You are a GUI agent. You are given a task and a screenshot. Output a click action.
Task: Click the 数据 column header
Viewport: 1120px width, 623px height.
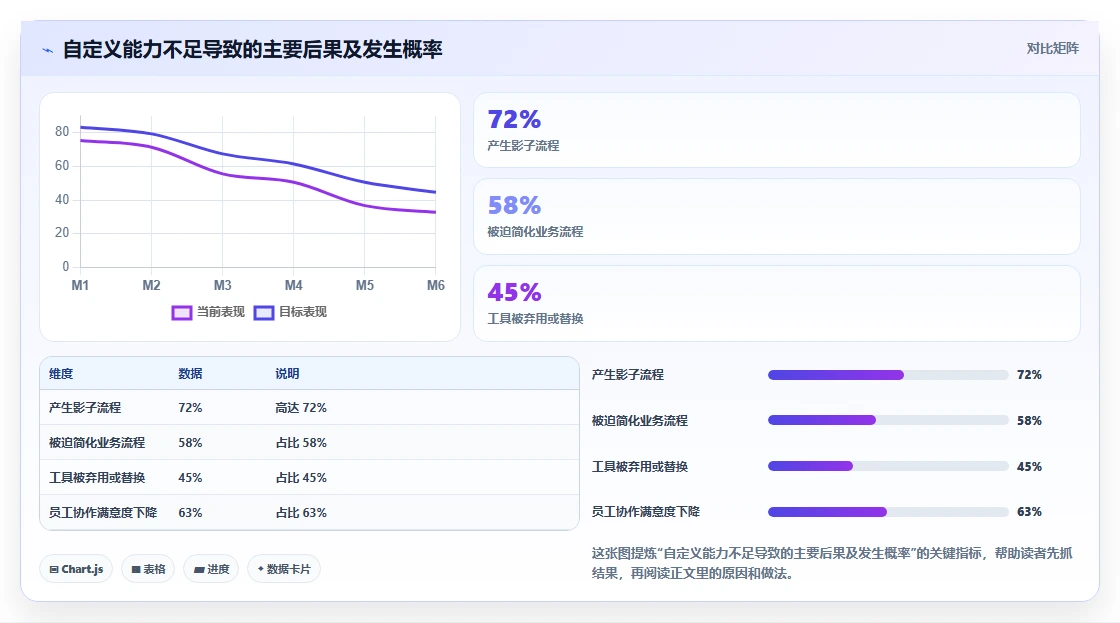[x=190, y=374]
